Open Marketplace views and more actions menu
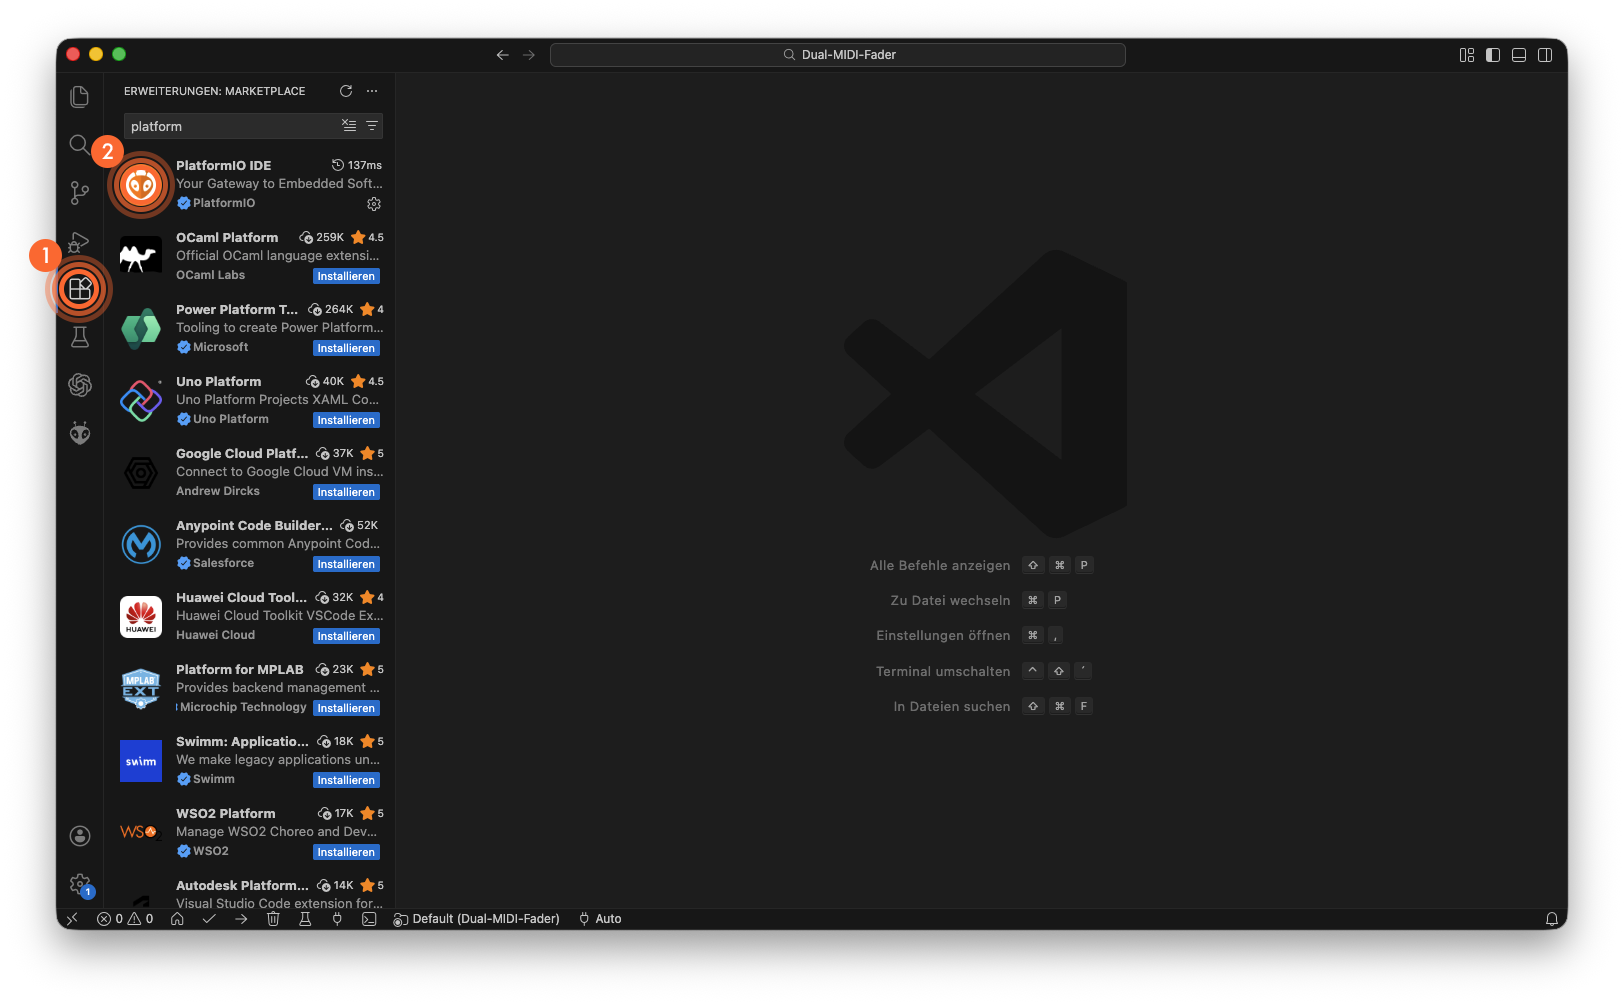This screenshot has height=1004, width=1624. pyautogui.click(x=372, y=91)
